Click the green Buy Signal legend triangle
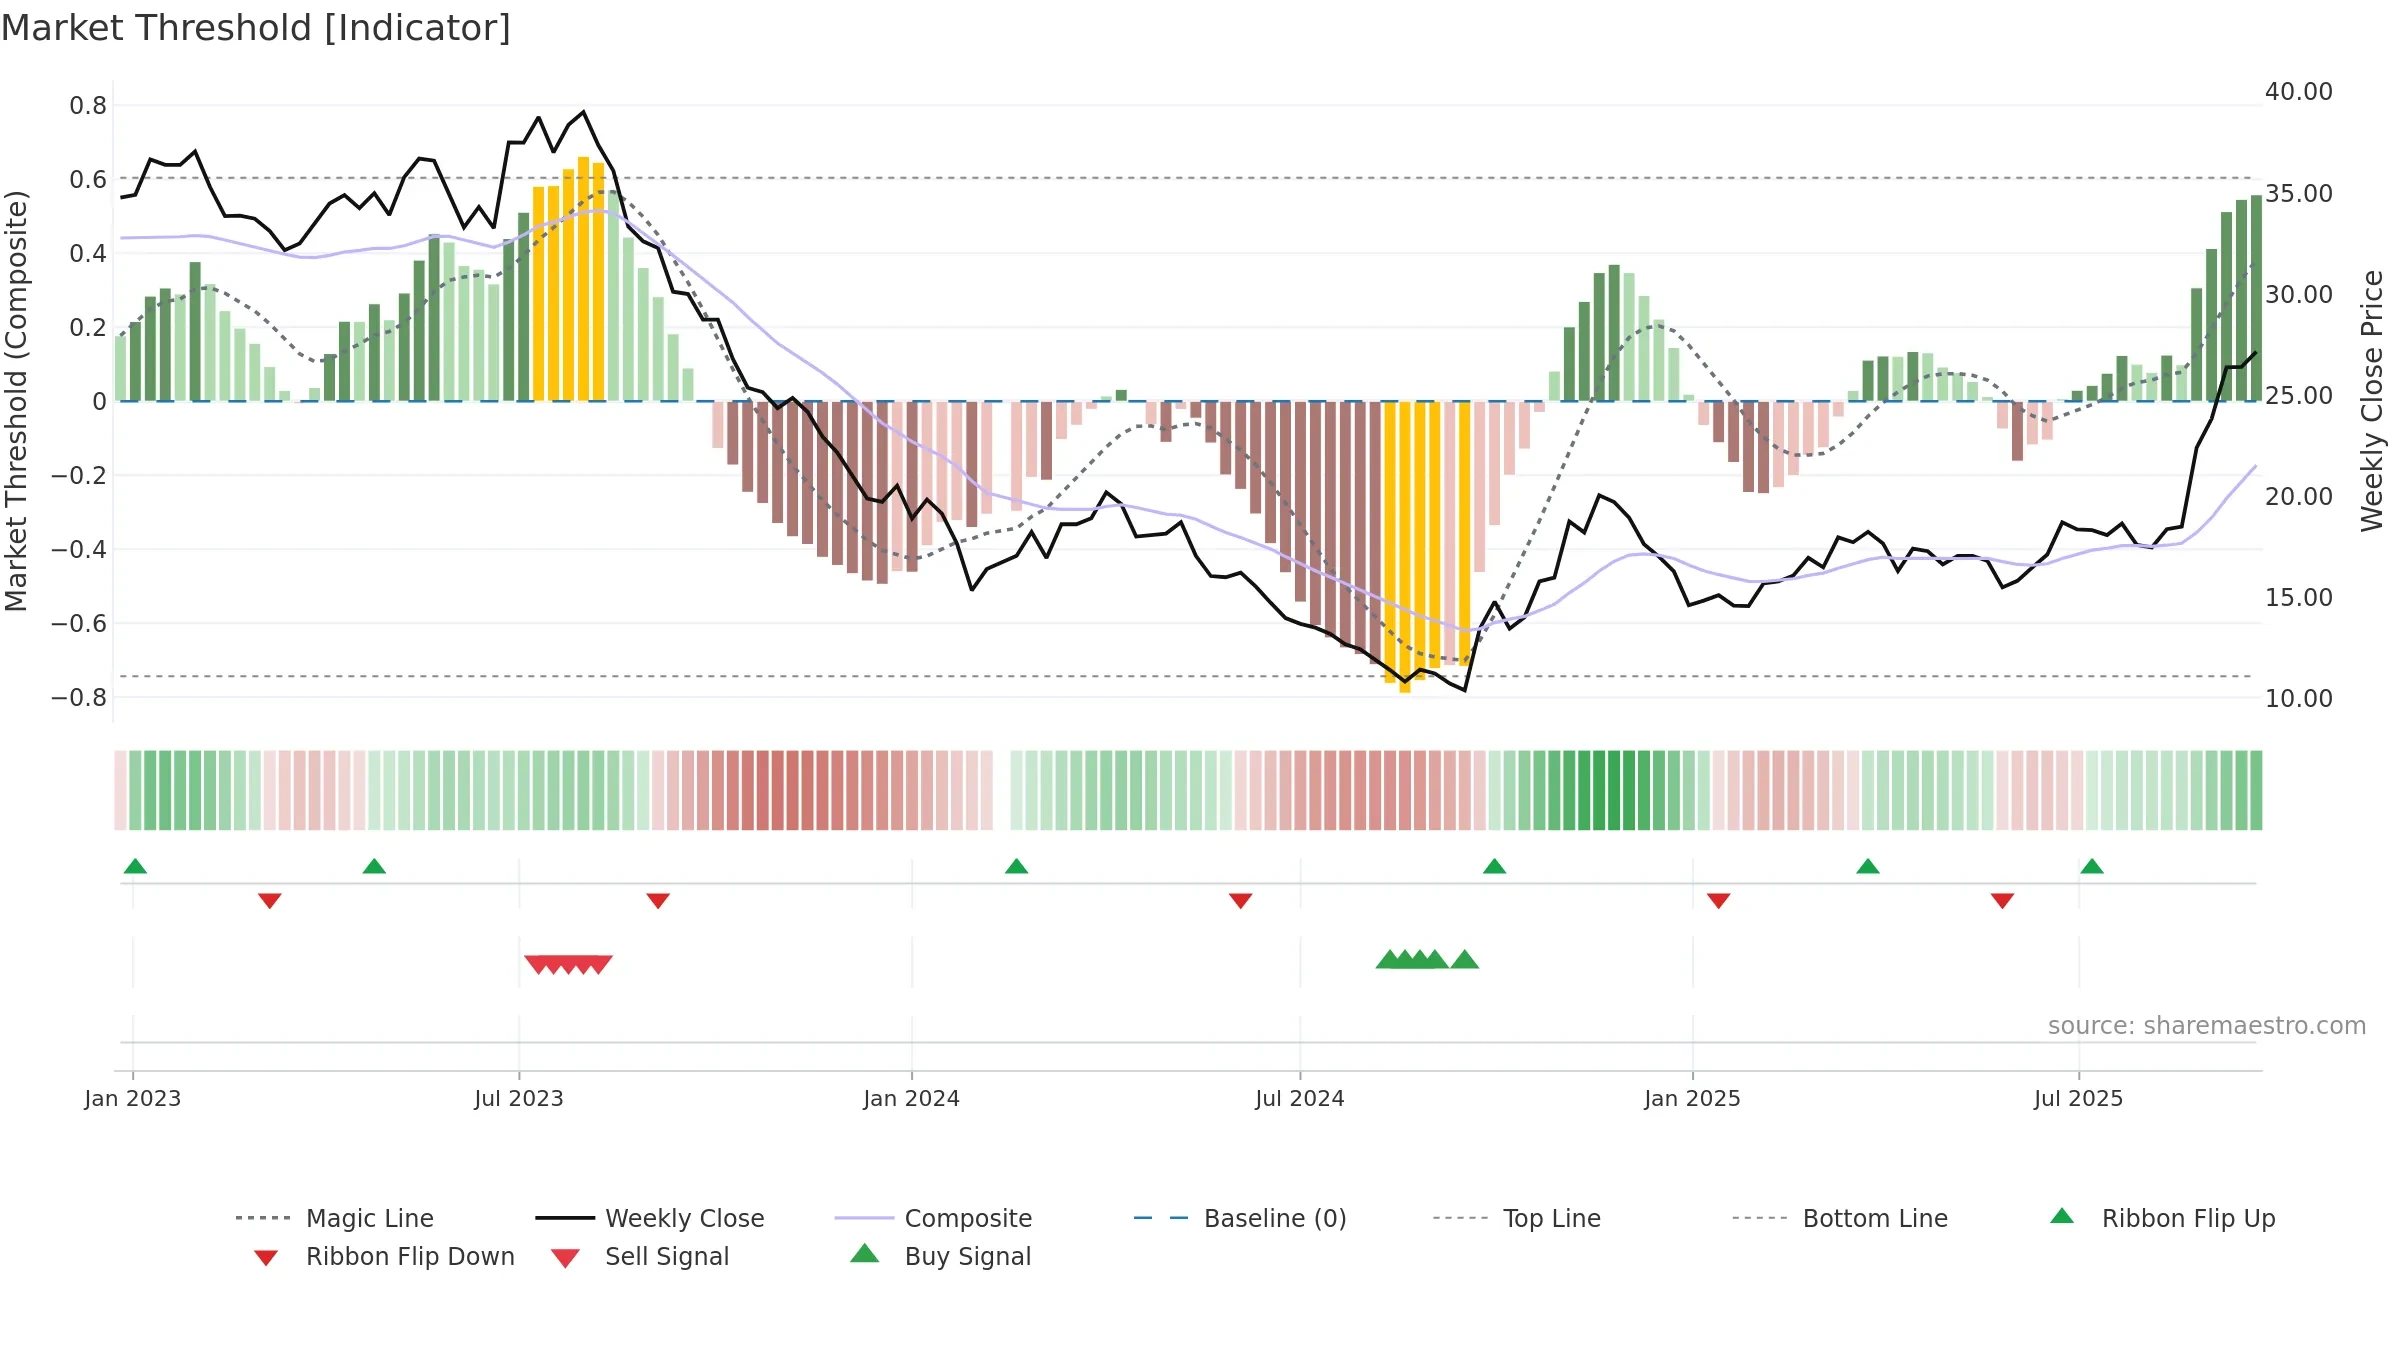Viewport: 2400px width, 1350px height. click(x=865, y=1253)
